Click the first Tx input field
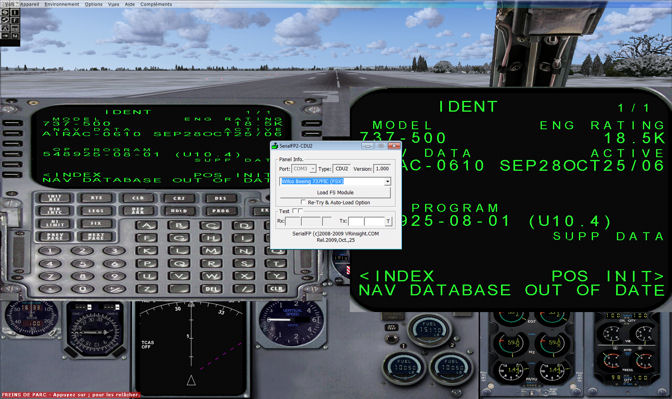The height and width of the screenshot is (399, 672). 356,221
